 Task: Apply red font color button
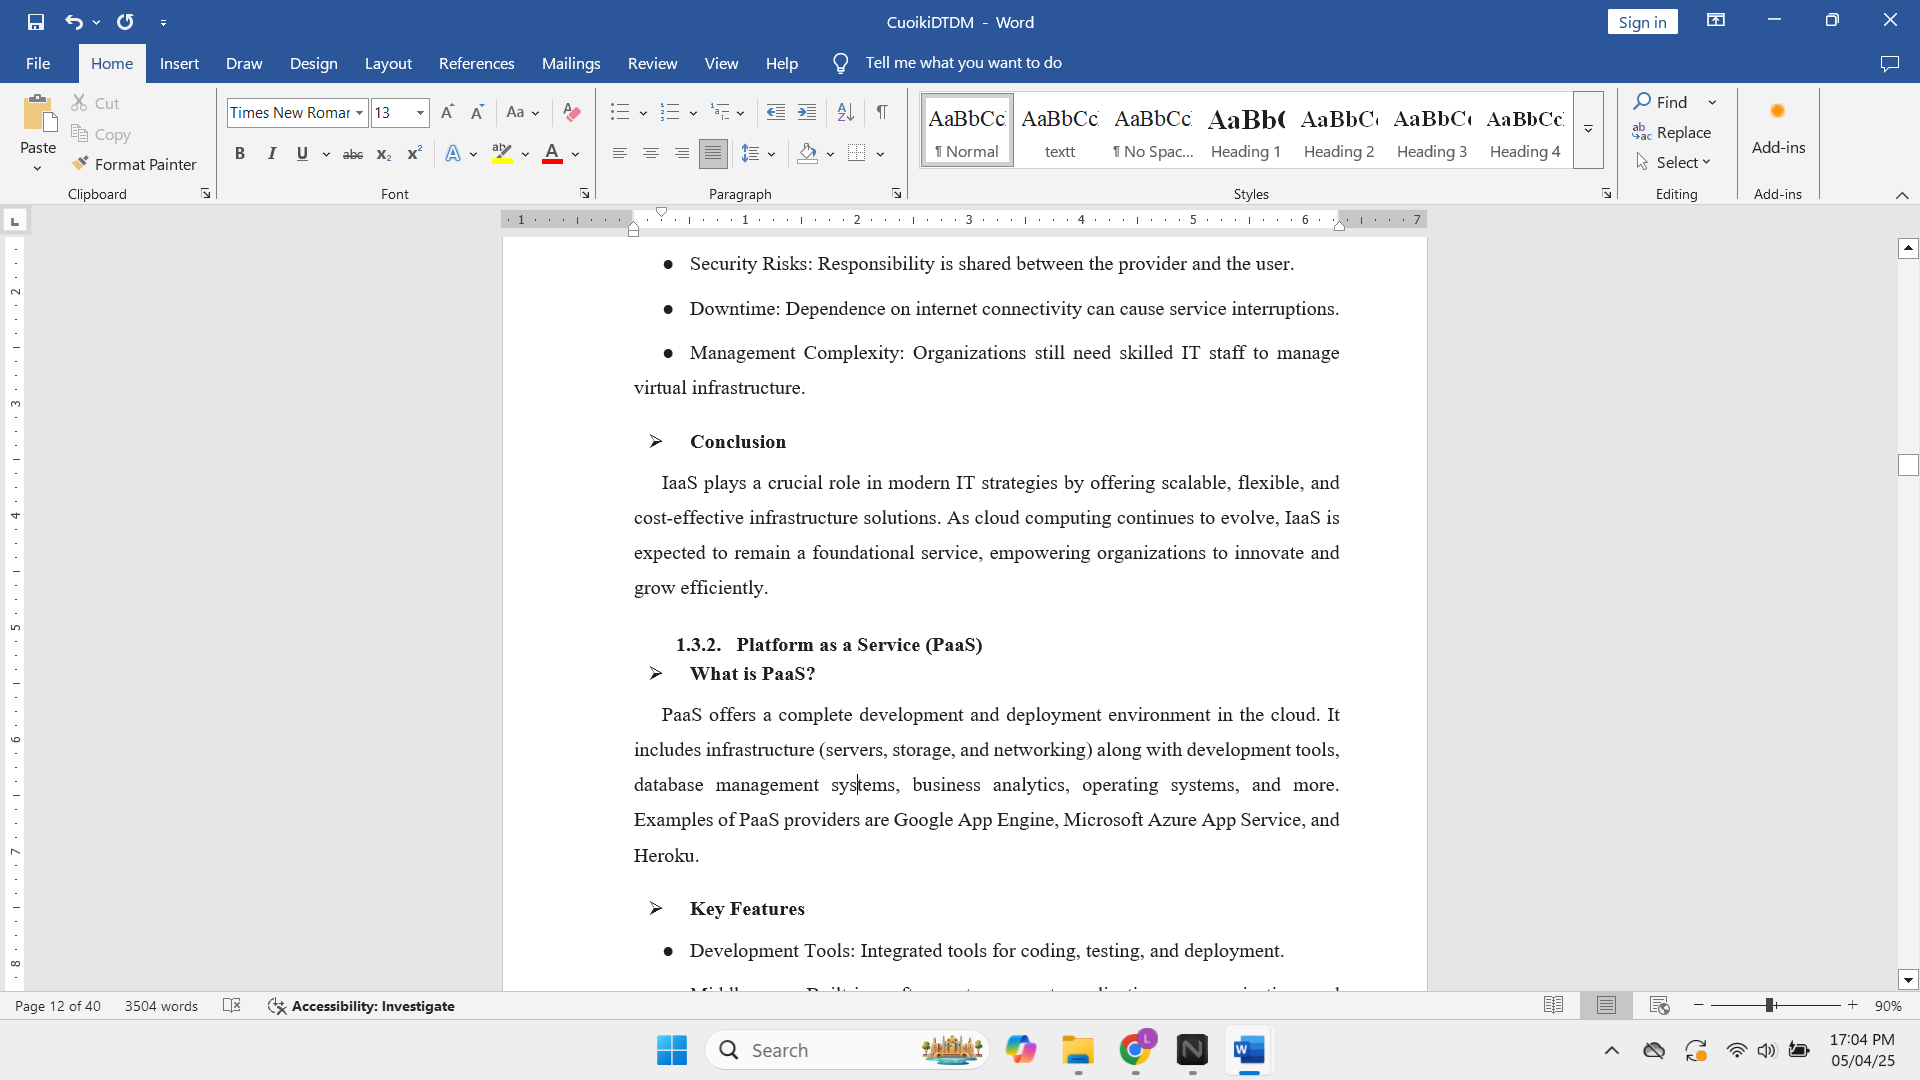[552, 154]
